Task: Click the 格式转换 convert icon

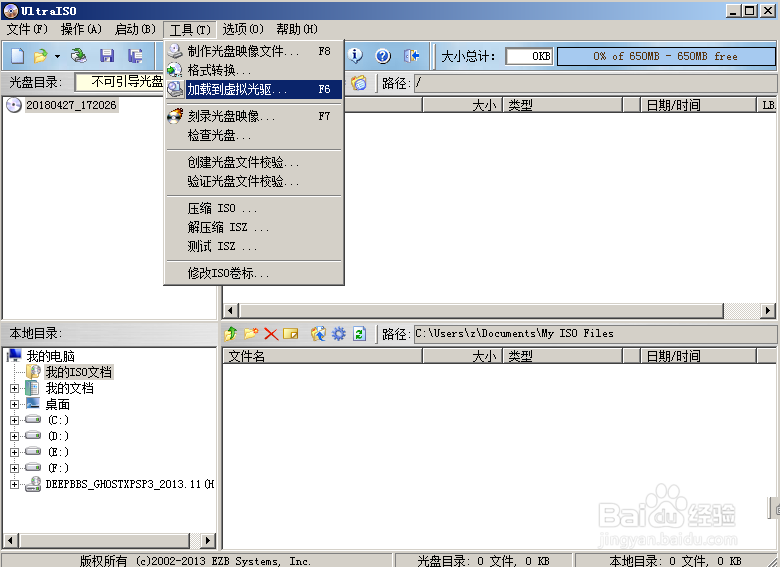Action: click(175, 70)
